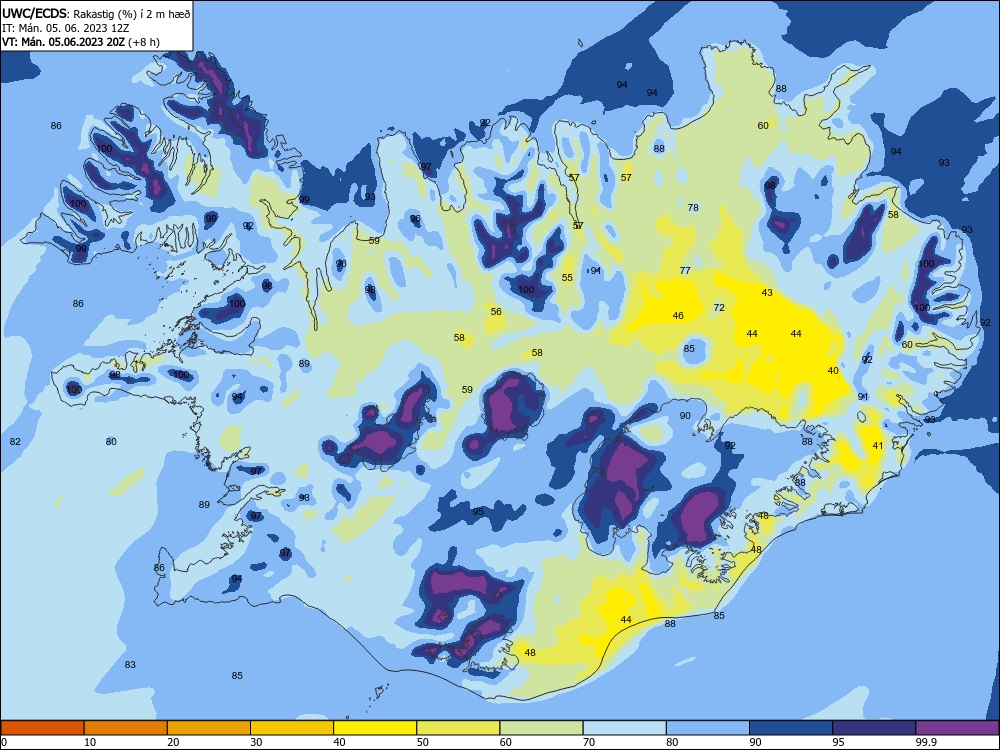Click the '85' value inside small blue highland patch
This screenshot has width=1000, height=750.
click(689, 349)
